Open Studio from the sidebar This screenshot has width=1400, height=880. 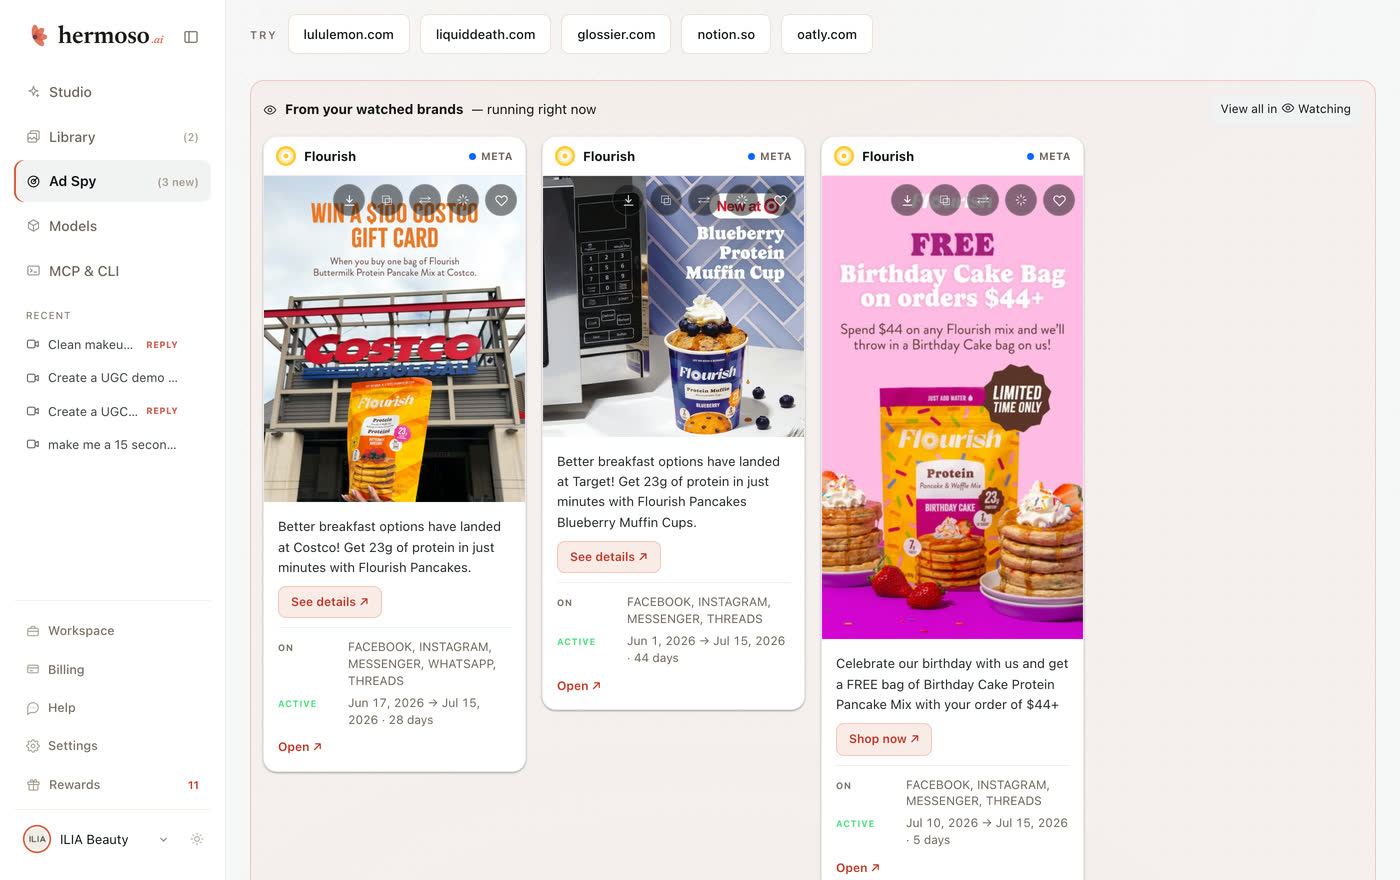(x=112, y=92)
